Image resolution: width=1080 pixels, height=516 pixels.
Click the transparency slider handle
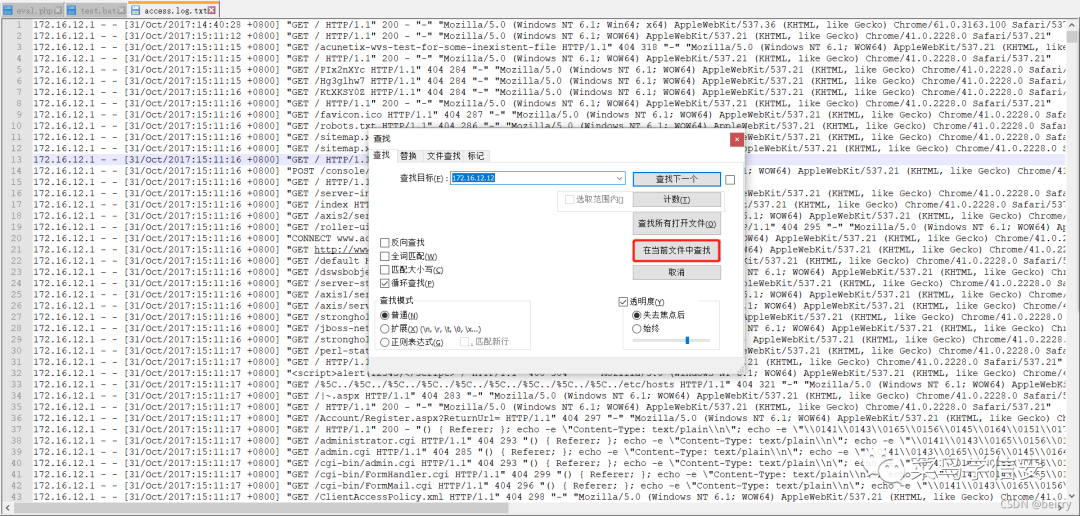(687, 340)
